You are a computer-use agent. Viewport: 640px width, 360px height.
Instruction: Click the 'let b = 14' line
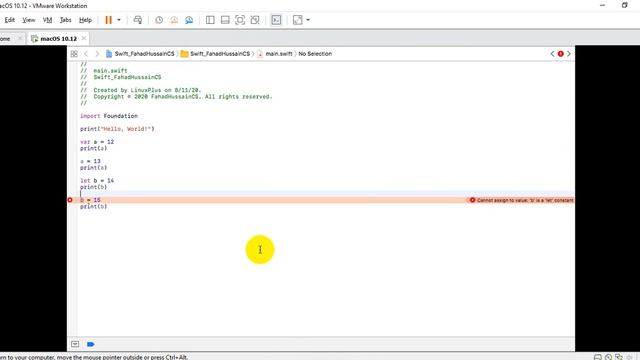point(97,180)
